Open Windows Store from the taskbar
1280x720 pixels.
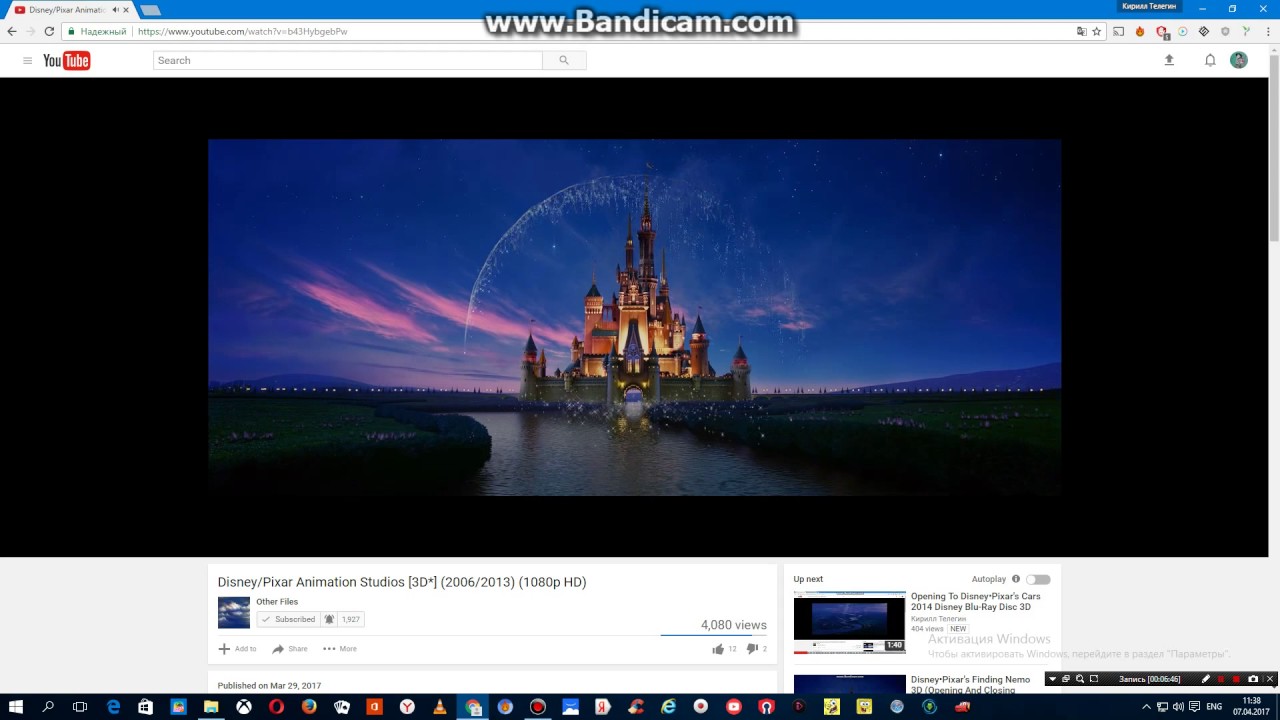(x=145, y=707)
